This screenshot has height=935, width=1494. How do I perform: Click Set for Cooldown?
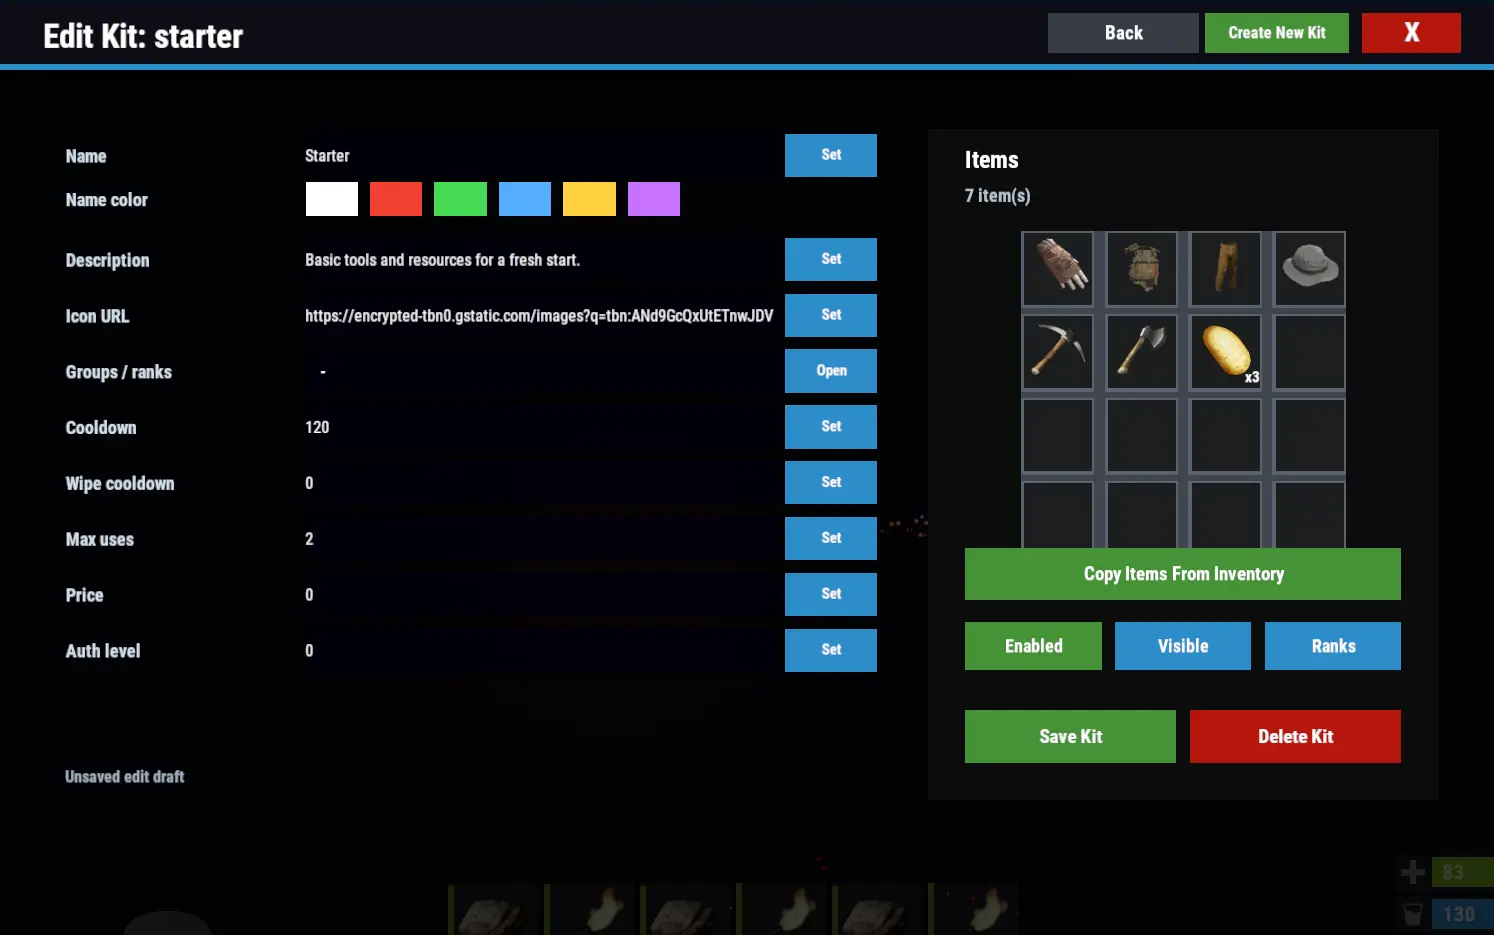tap(831, 427)
